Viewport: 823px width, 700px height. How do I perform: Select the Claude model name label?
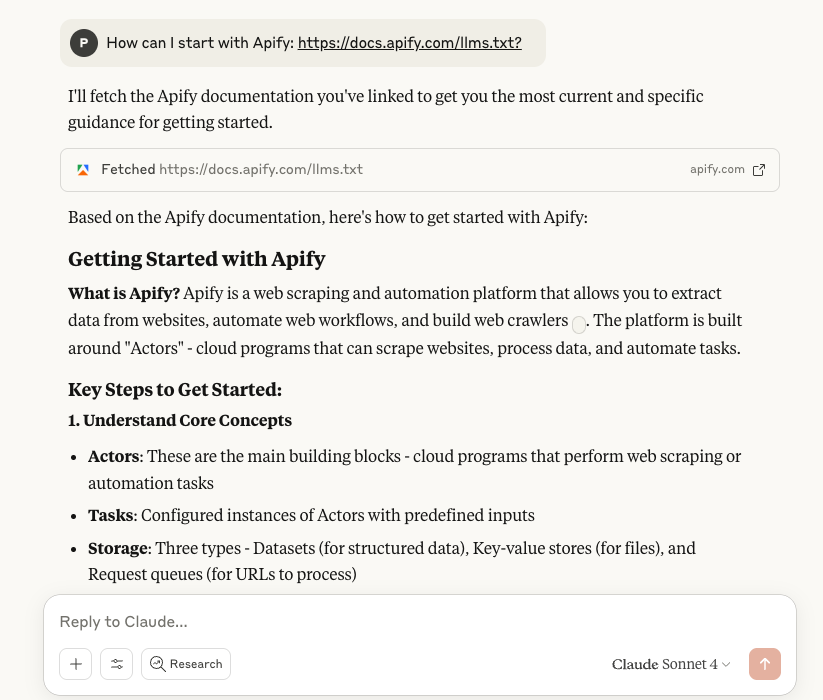click(635, 664)
